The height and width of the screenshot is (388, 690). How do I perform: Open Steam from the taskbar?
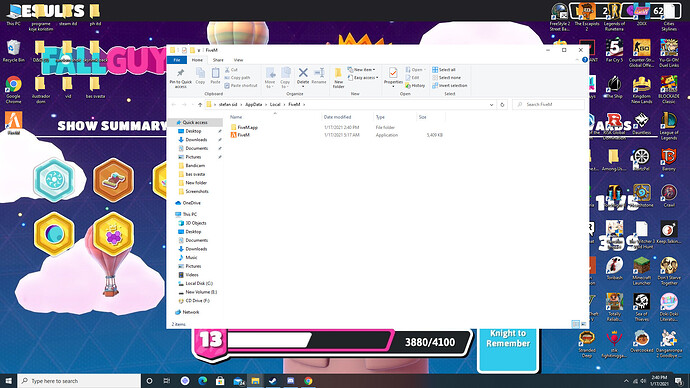pyautogui.click(x=273, y=381)
